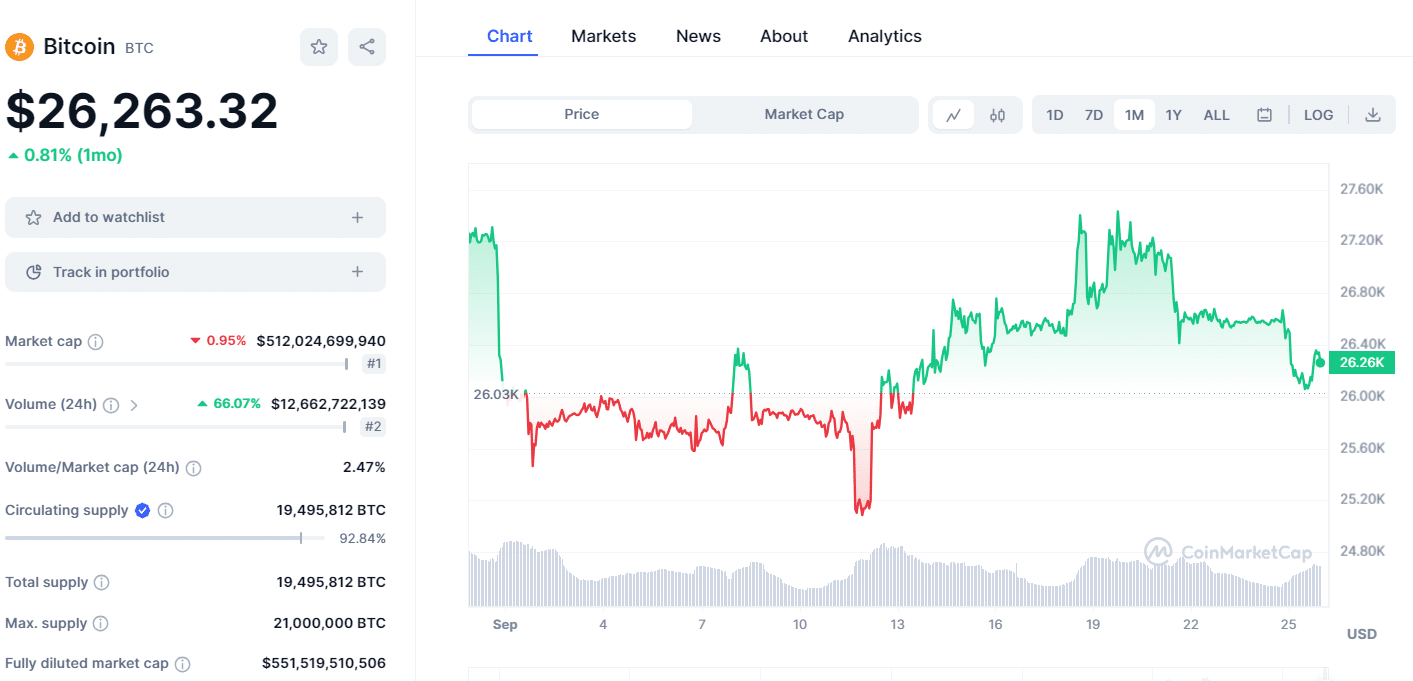1413x681 pixels.
Task: Open the Analytics tab
Action: click(x=885, y=36)
